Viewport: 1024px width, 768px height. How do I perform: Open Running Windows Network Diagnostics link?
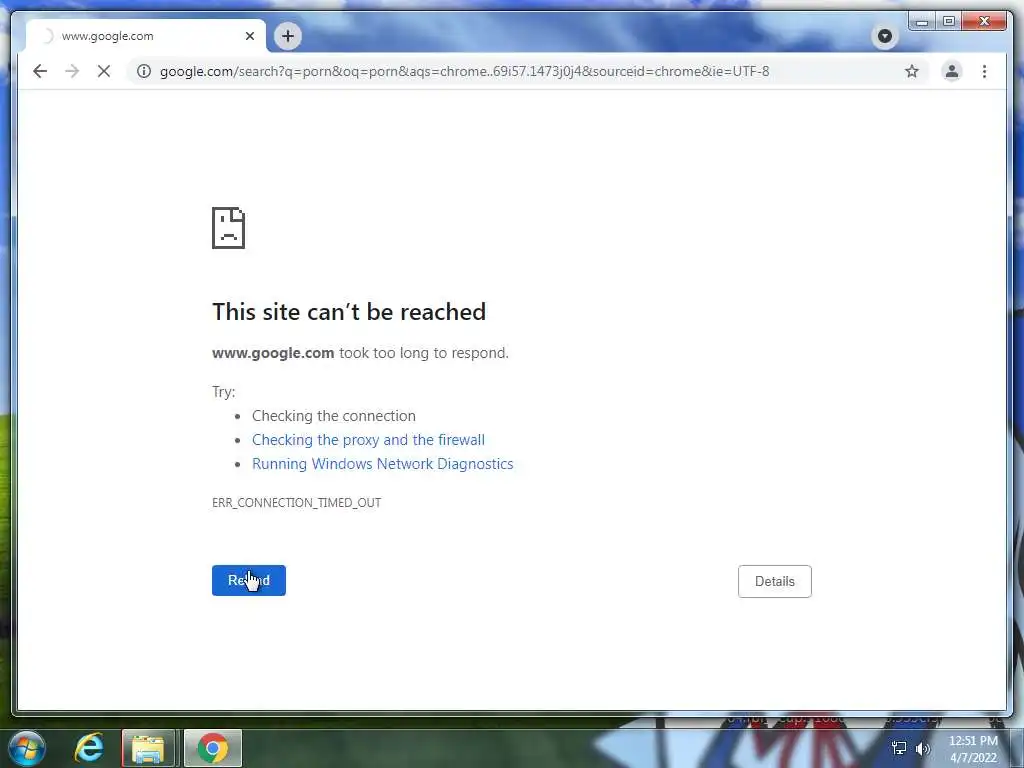click(383, 464)
